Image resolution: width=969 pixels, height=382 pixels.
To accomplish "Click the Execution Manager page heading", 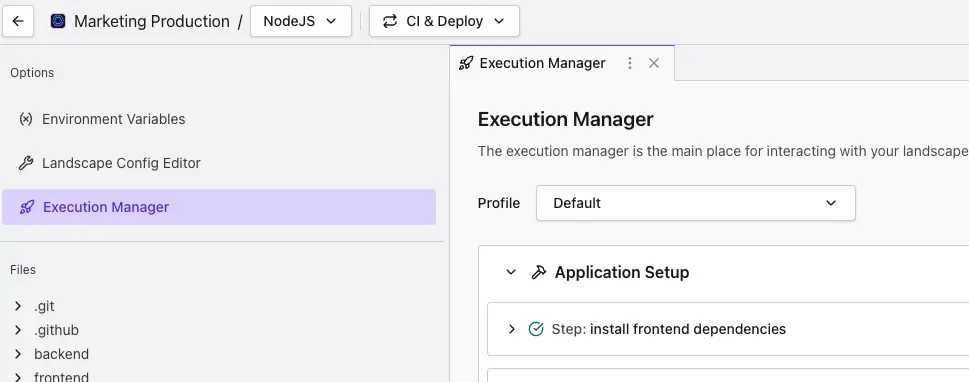I will click(x=565, y=119).
